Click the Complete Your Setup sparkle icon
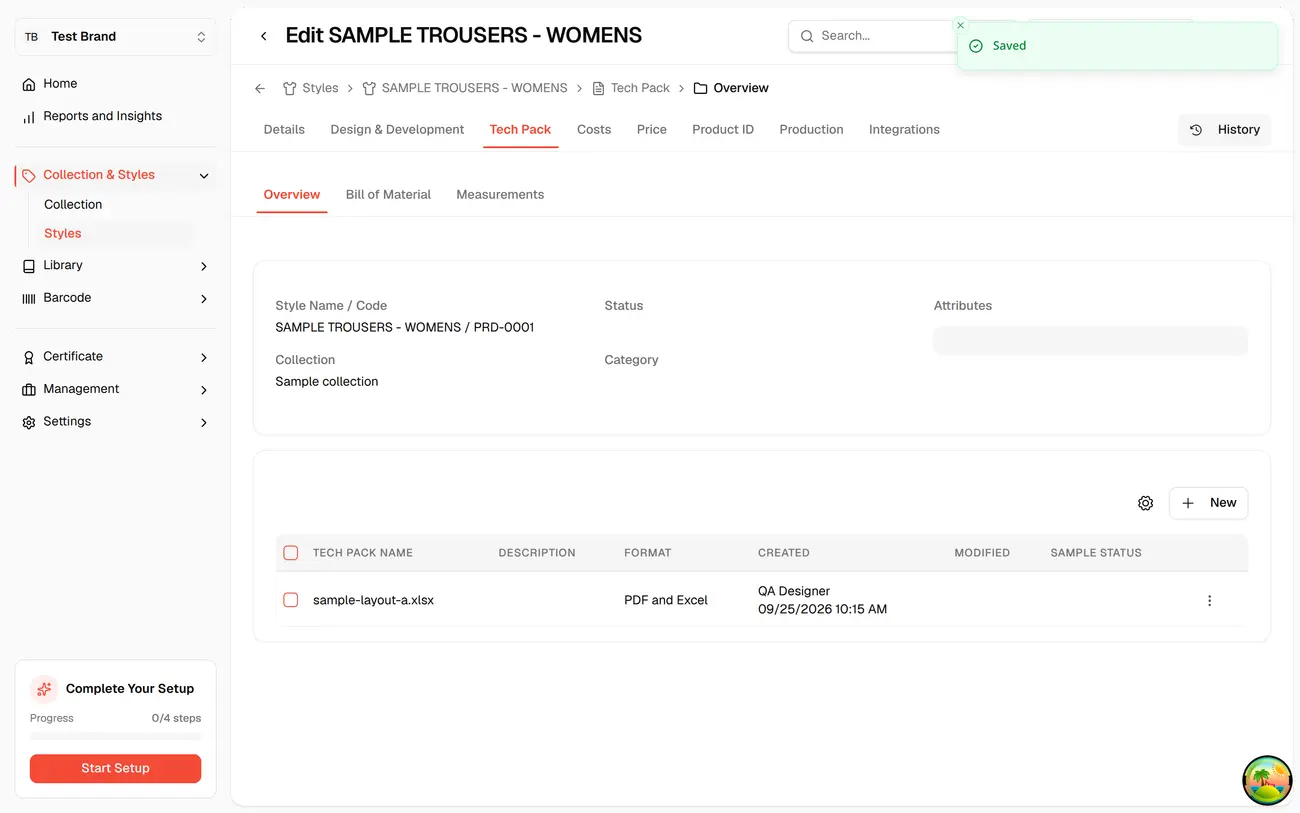The image size is (1300, 813). point(44,689)
